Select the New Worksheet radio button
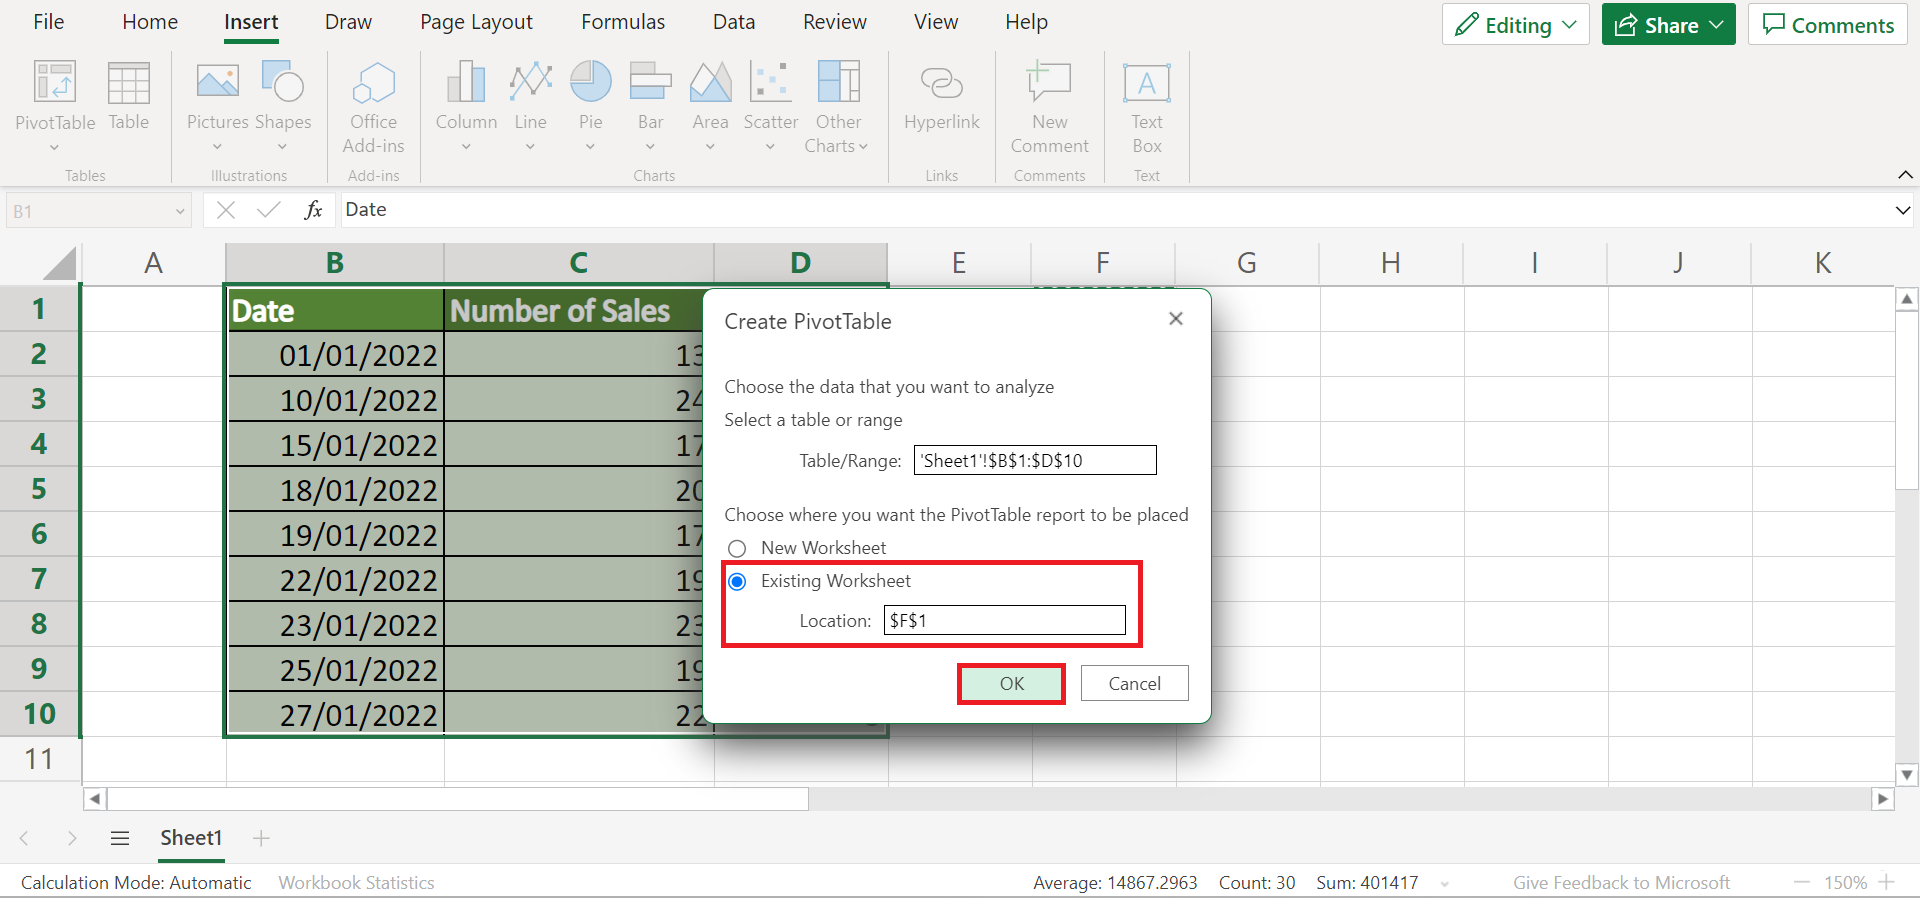Screen dimensions: 1920x898 point(737,548)
